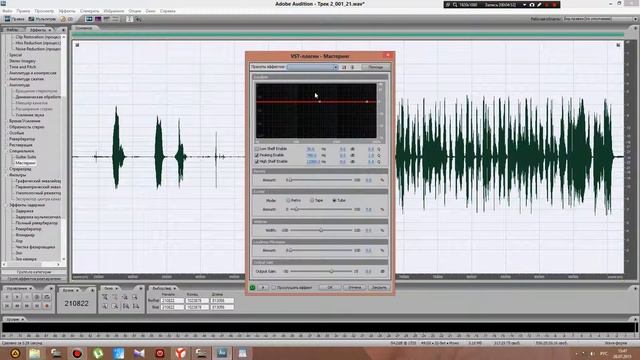
Task: Select Spectral Frequency display purple icon
Action: [x=98, y=19]
